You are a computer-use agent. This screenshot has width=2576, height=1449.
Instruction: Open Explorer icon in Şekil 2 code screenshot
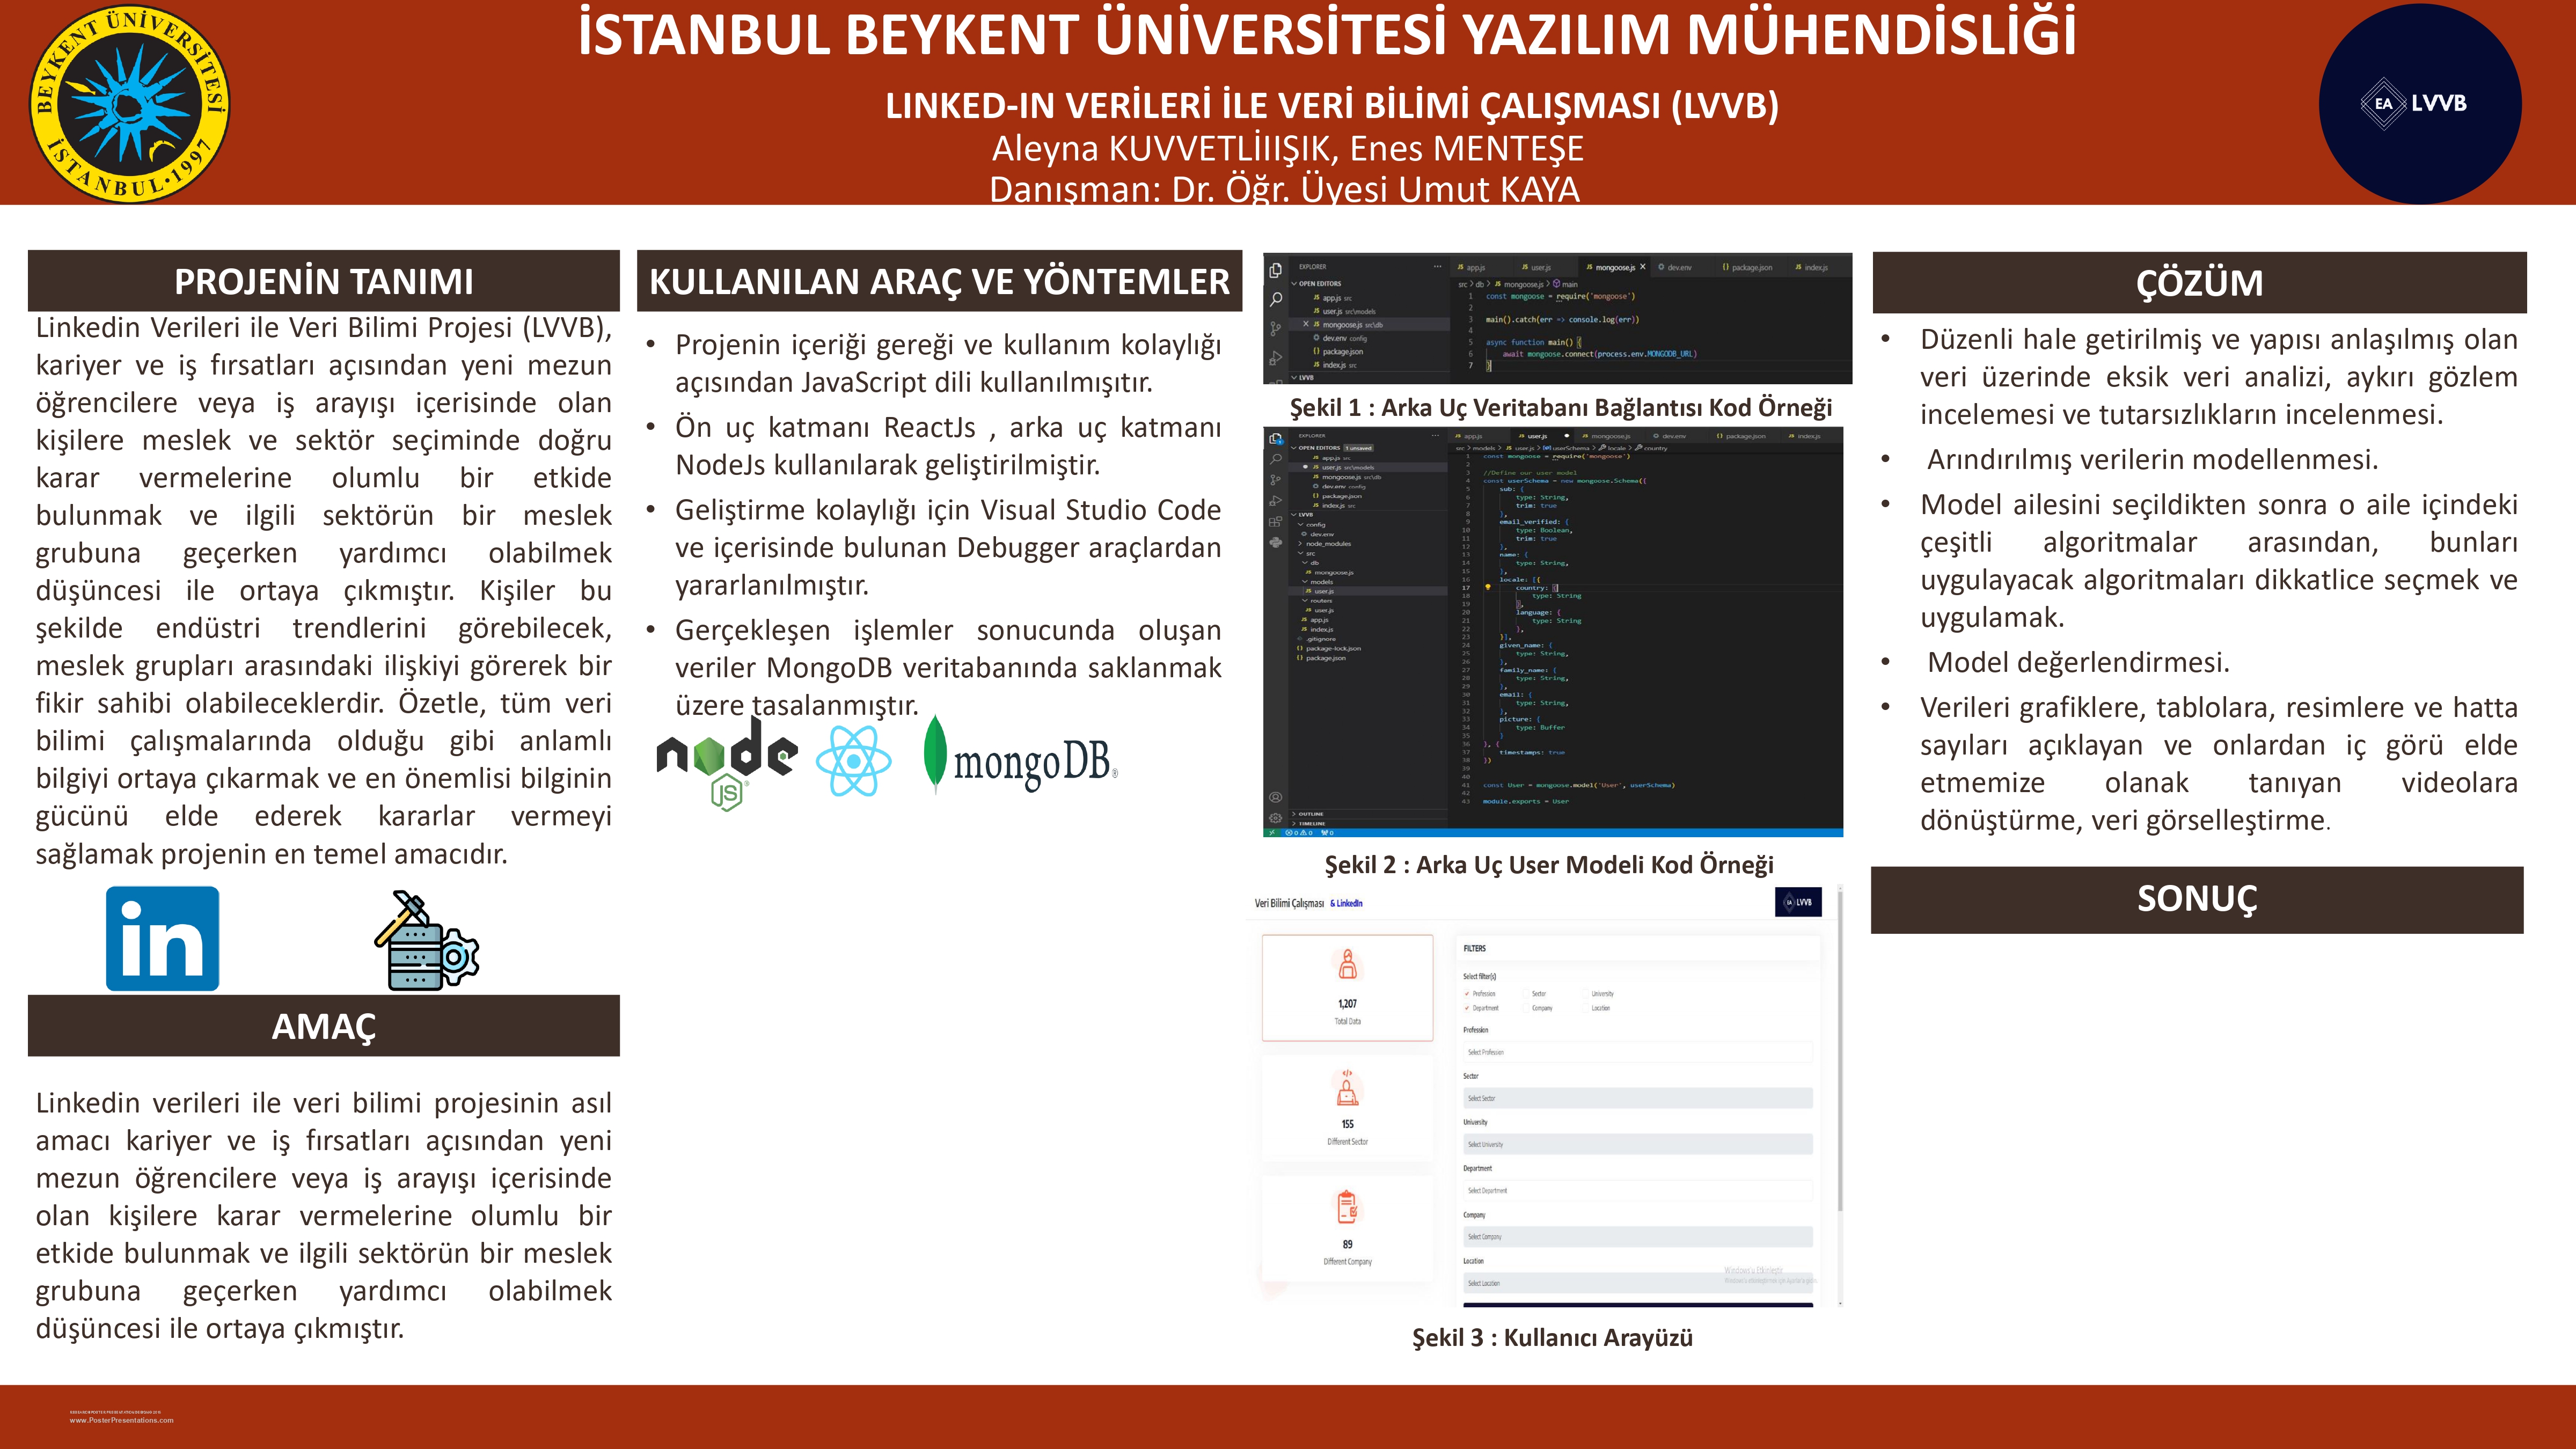click(x=1276, y=439)
